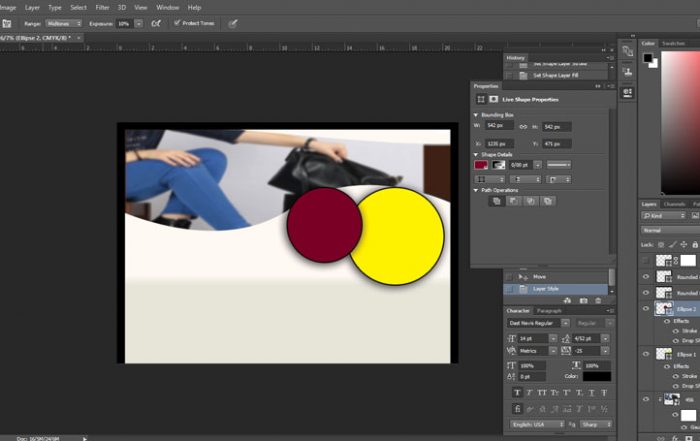Hide the Ellipse 2 layer
Viewport: 700px width, 441px height.
[x=646, y=308]
